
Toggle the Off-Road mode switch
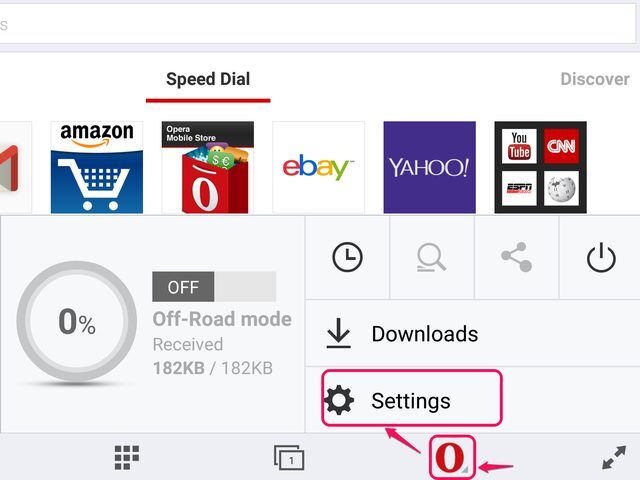pos(213,287)
